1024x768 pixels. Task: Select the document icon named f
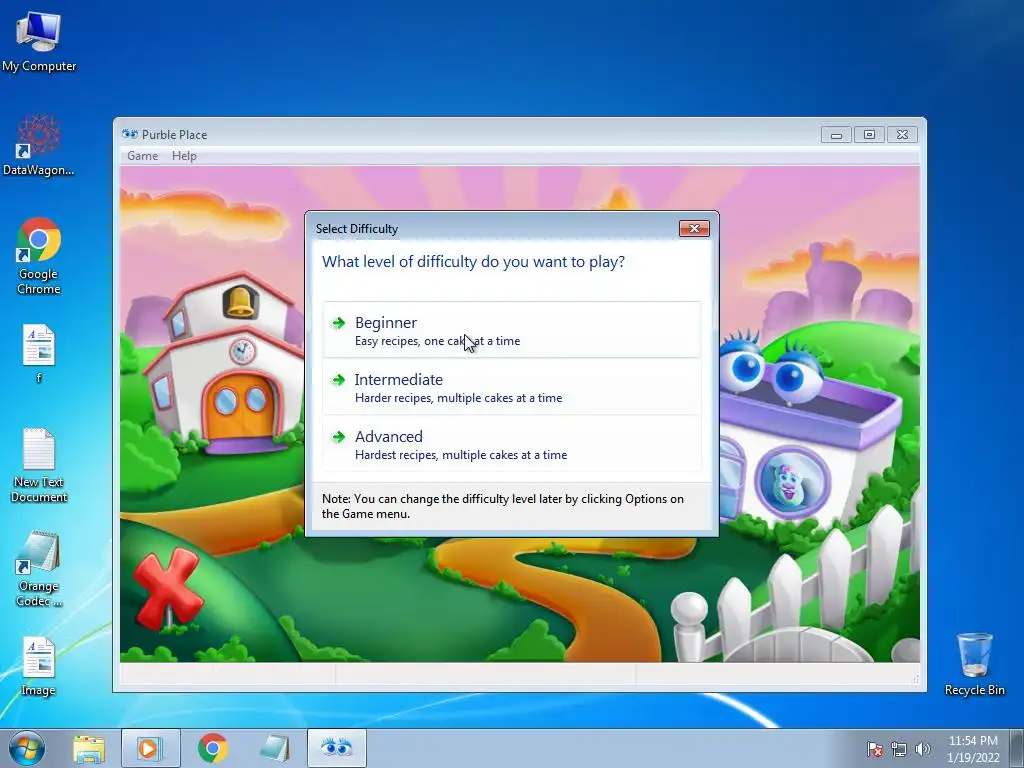[39, 353]
